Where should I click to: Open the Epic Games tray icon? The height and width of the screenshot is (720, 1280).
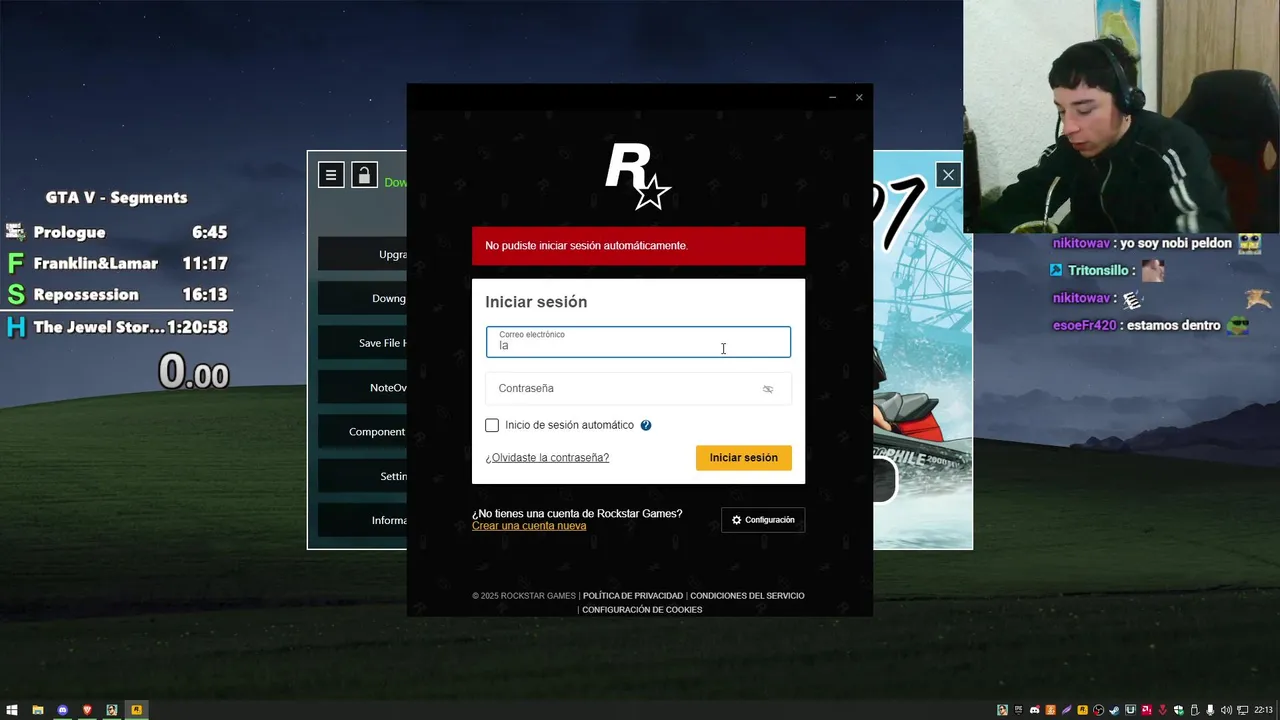1018,710
